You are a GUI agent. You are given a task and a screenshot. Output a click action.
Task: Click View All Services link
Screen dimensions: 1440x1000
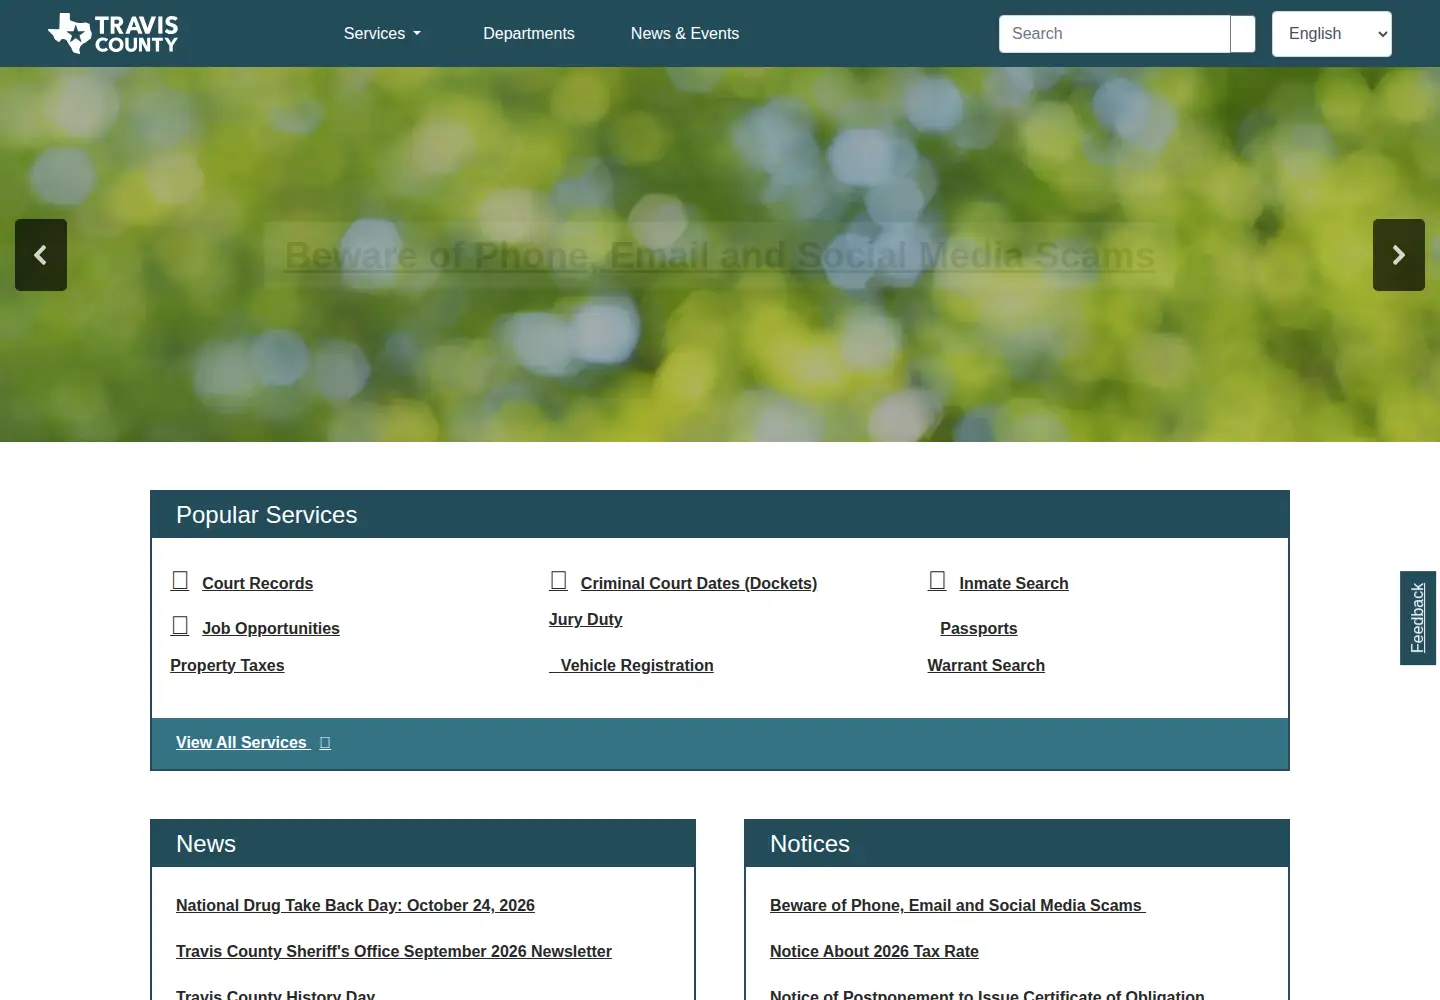(241, 742)
